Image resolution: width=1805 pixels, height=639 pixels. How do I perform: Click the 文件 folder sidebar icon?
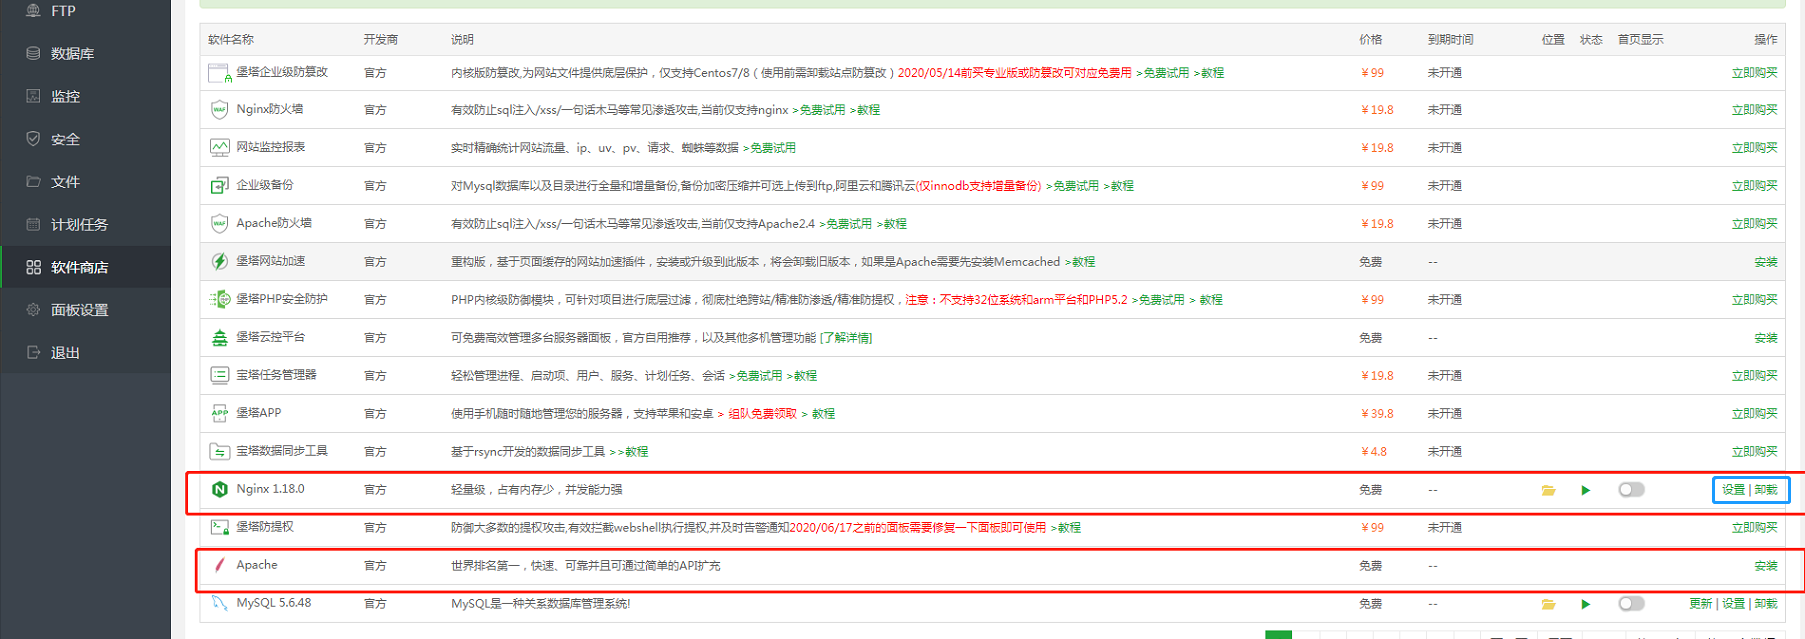click(33, 182)
